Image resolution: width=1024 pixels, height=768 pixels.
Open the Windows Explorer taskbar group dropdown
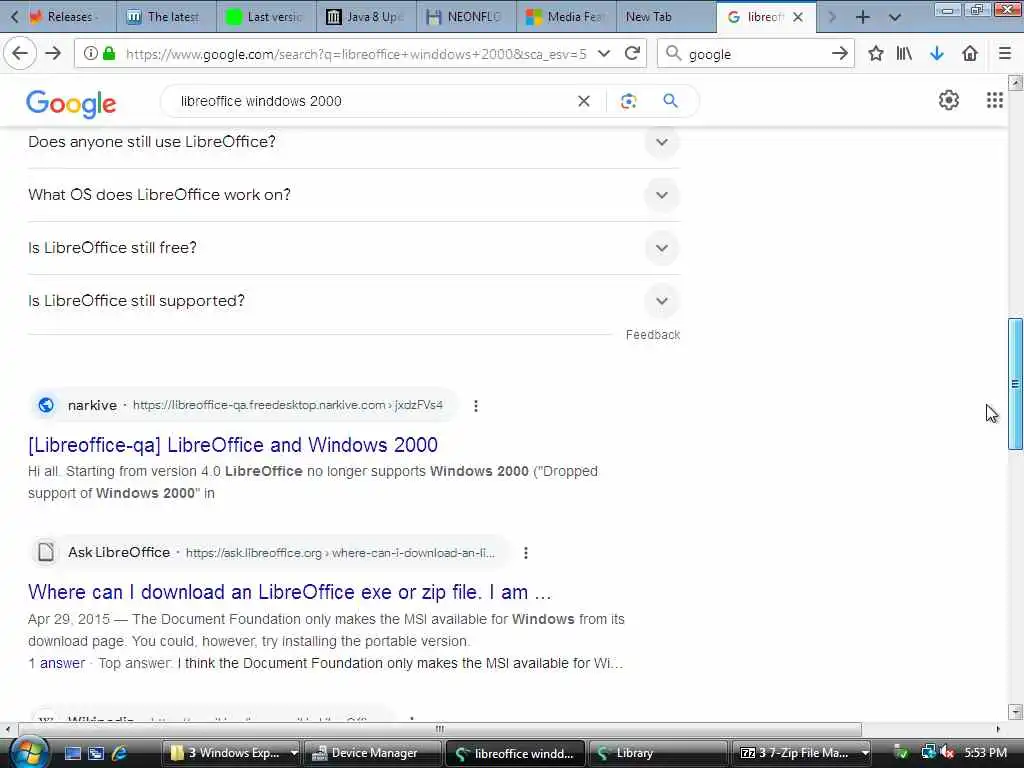pyautogui.click(x=294, y=753)
